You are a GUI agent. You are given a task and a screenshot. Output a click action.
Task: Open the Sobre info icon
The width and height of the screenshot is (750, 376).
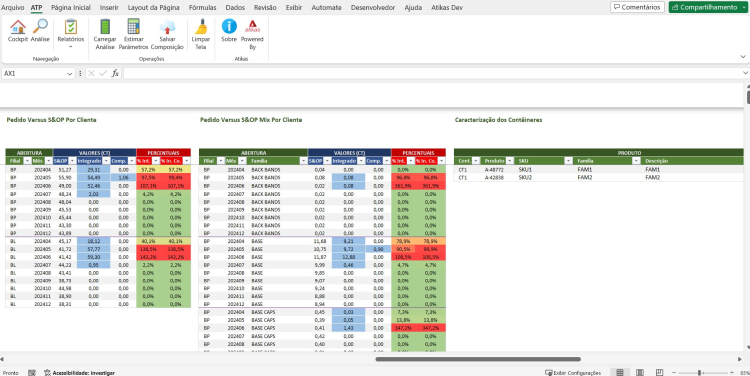(229, 26)
